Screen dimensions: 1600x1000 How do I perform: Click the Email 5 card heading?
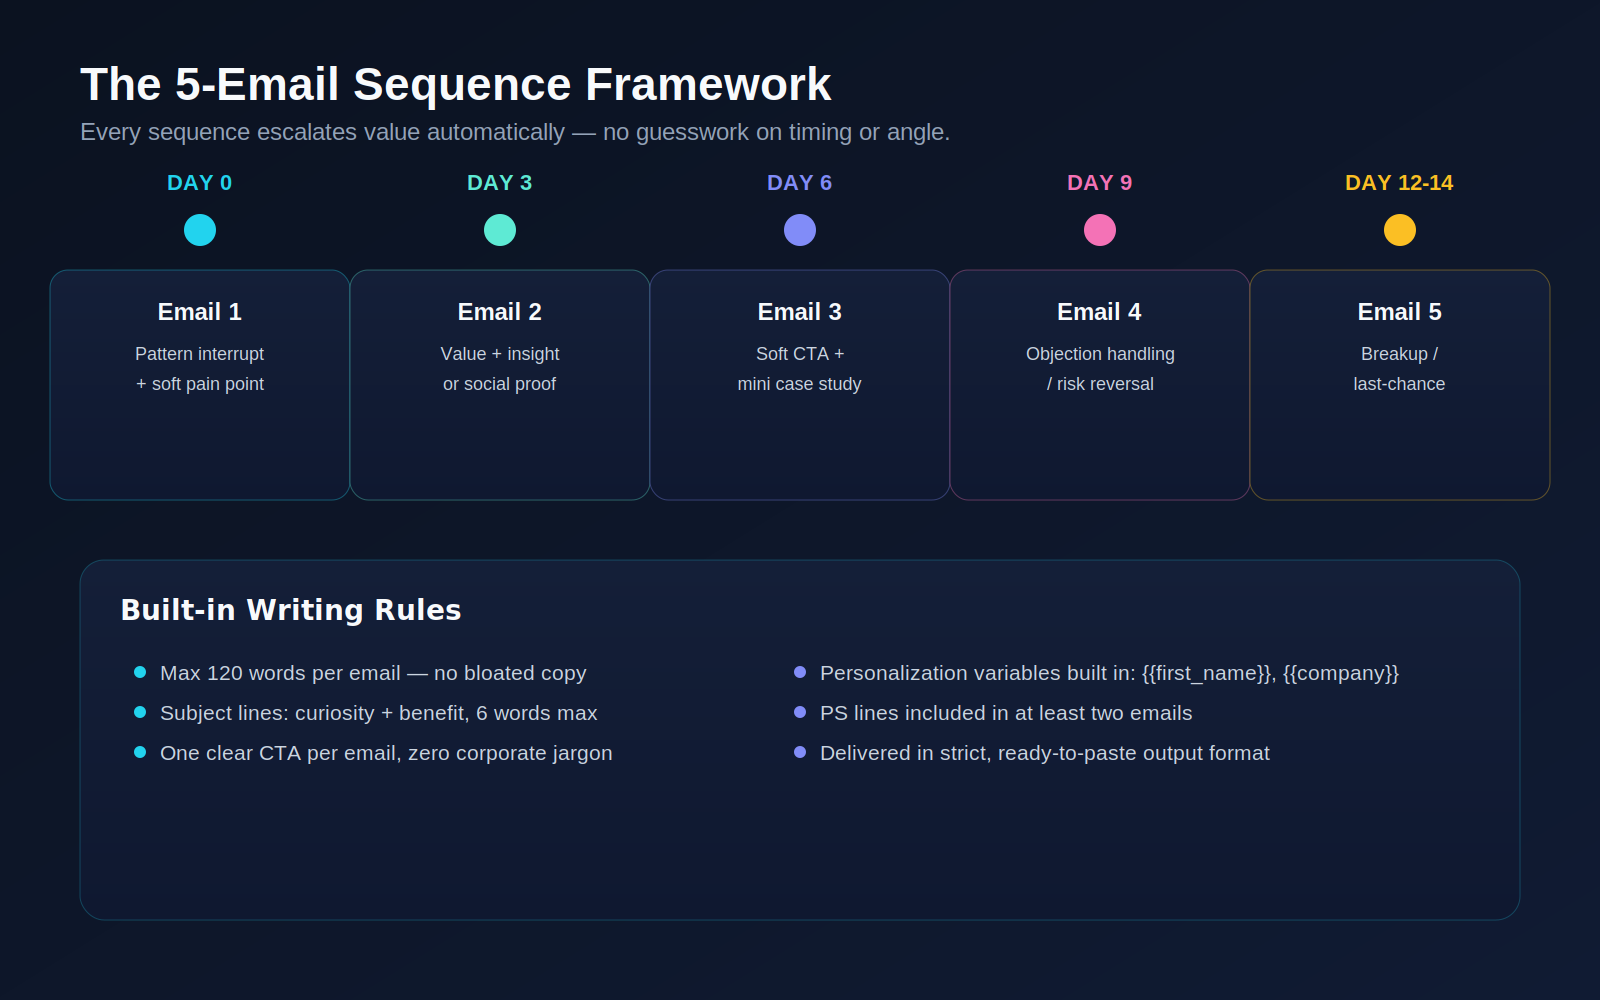click(x=1400, y=312)
